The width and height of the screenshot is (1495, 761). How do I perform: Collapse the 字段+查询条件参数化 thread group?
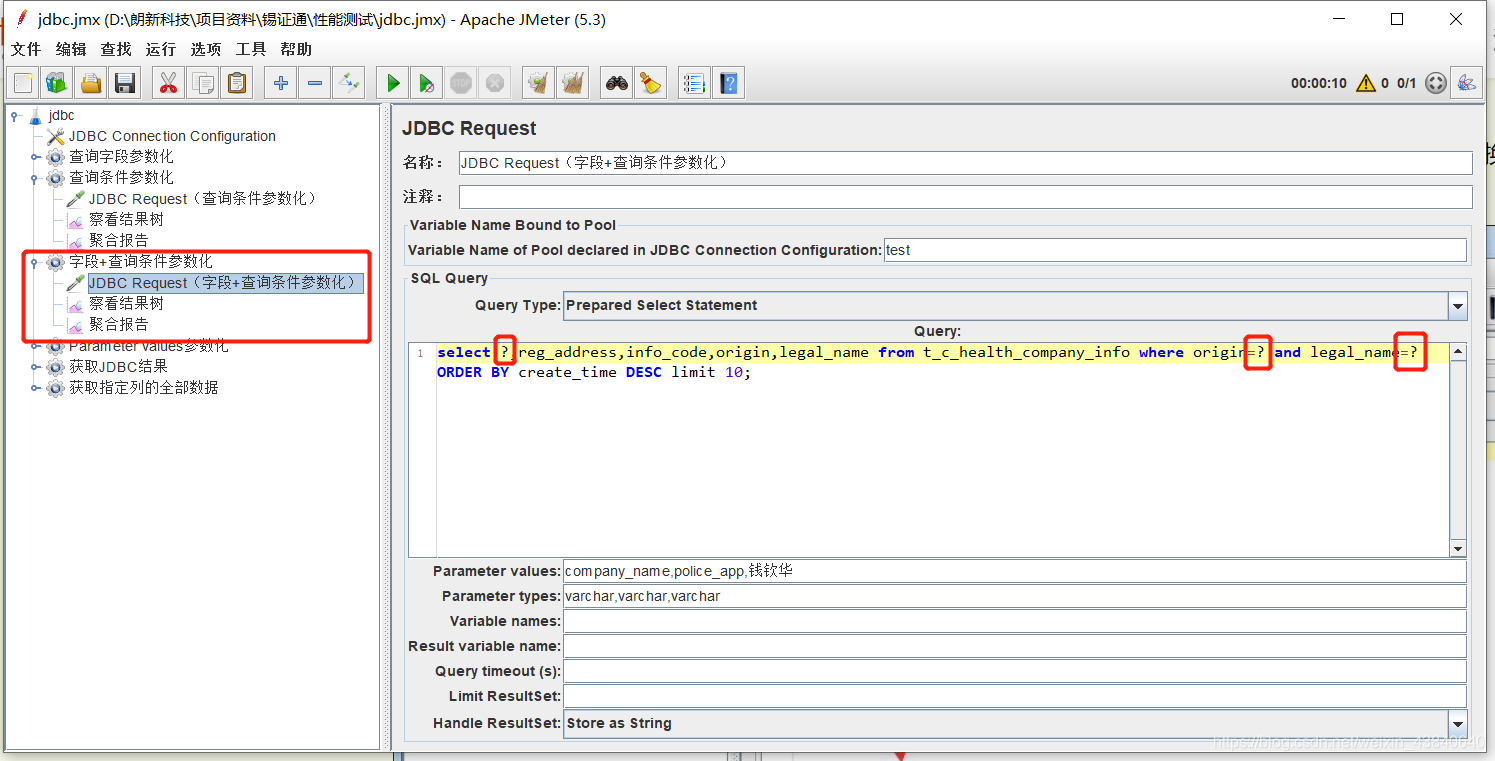tap(35, 262)
